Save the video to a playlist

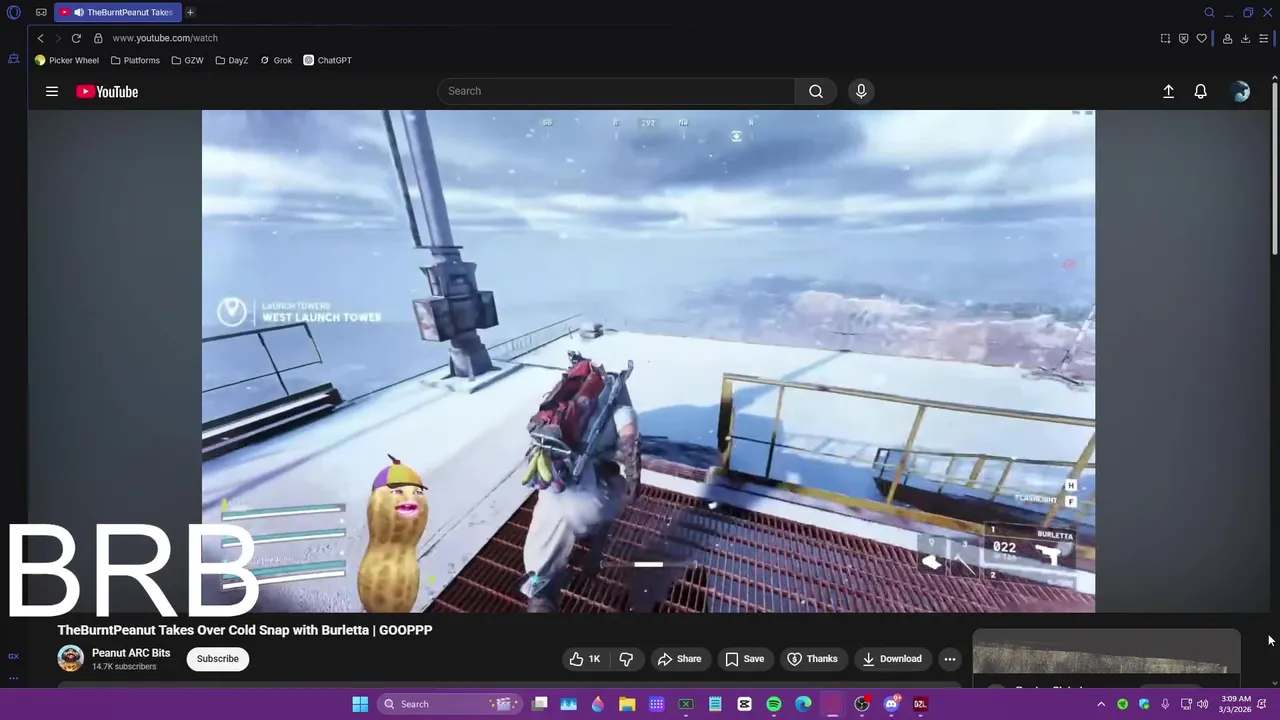pyautogui.click(x=745, y=659)
